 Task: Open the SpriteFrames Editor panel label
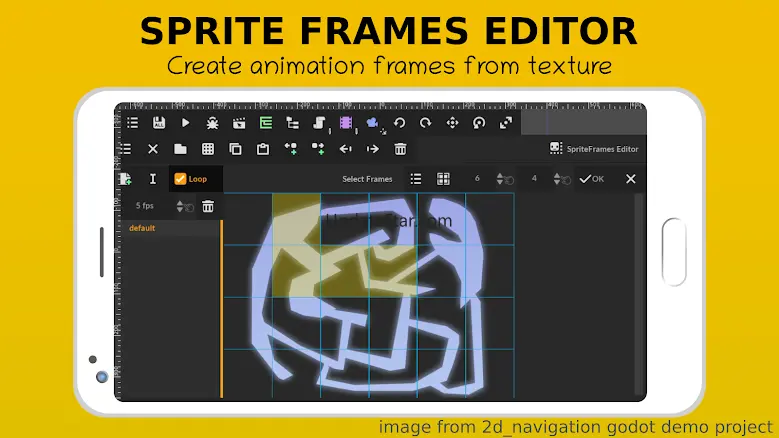pos(594,148)
